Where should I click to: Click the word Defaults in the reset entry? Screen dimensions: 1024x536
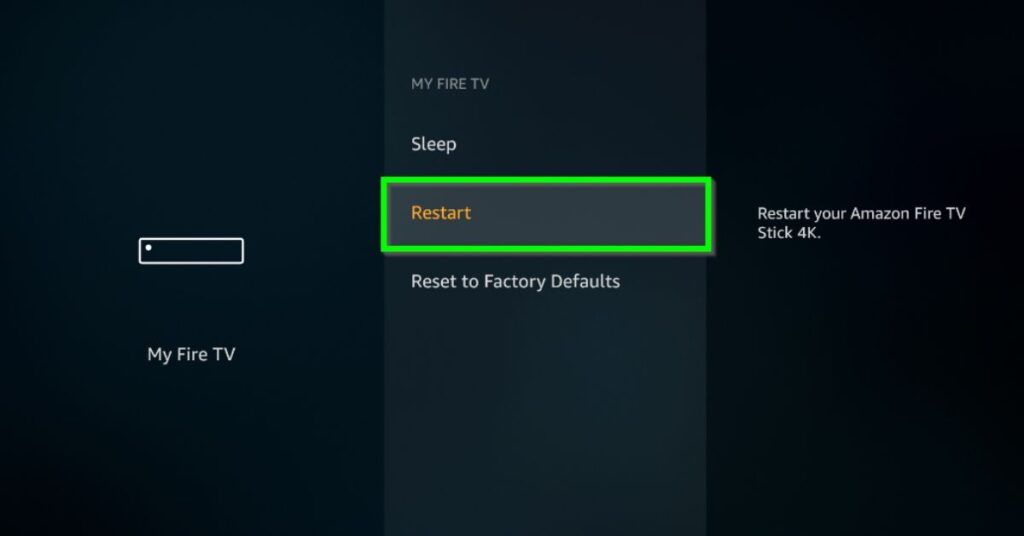(585, 281)
